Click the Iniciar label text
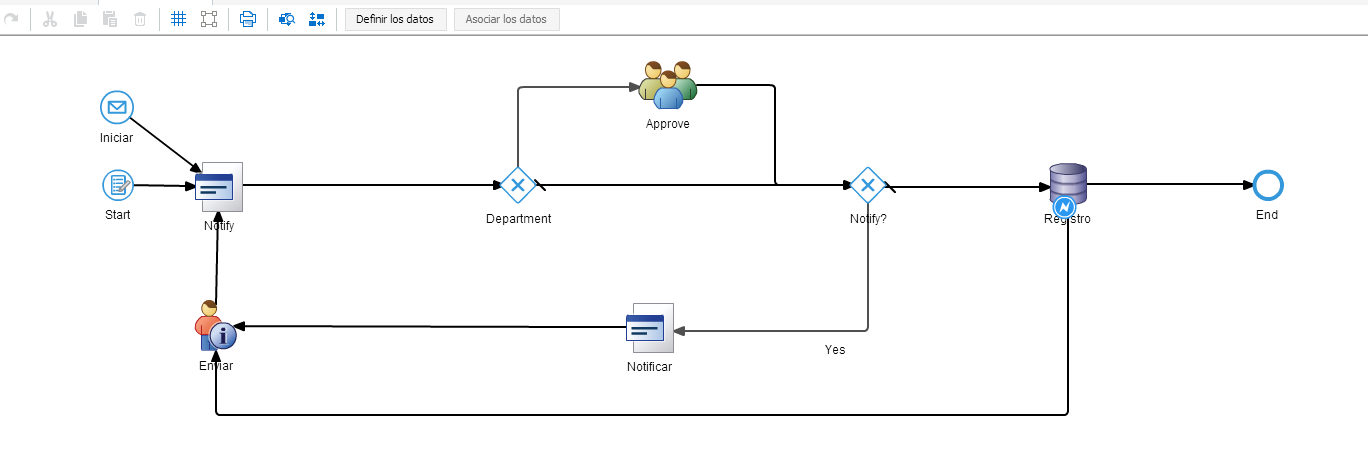 pyautogui.click(x=116, y=137)
